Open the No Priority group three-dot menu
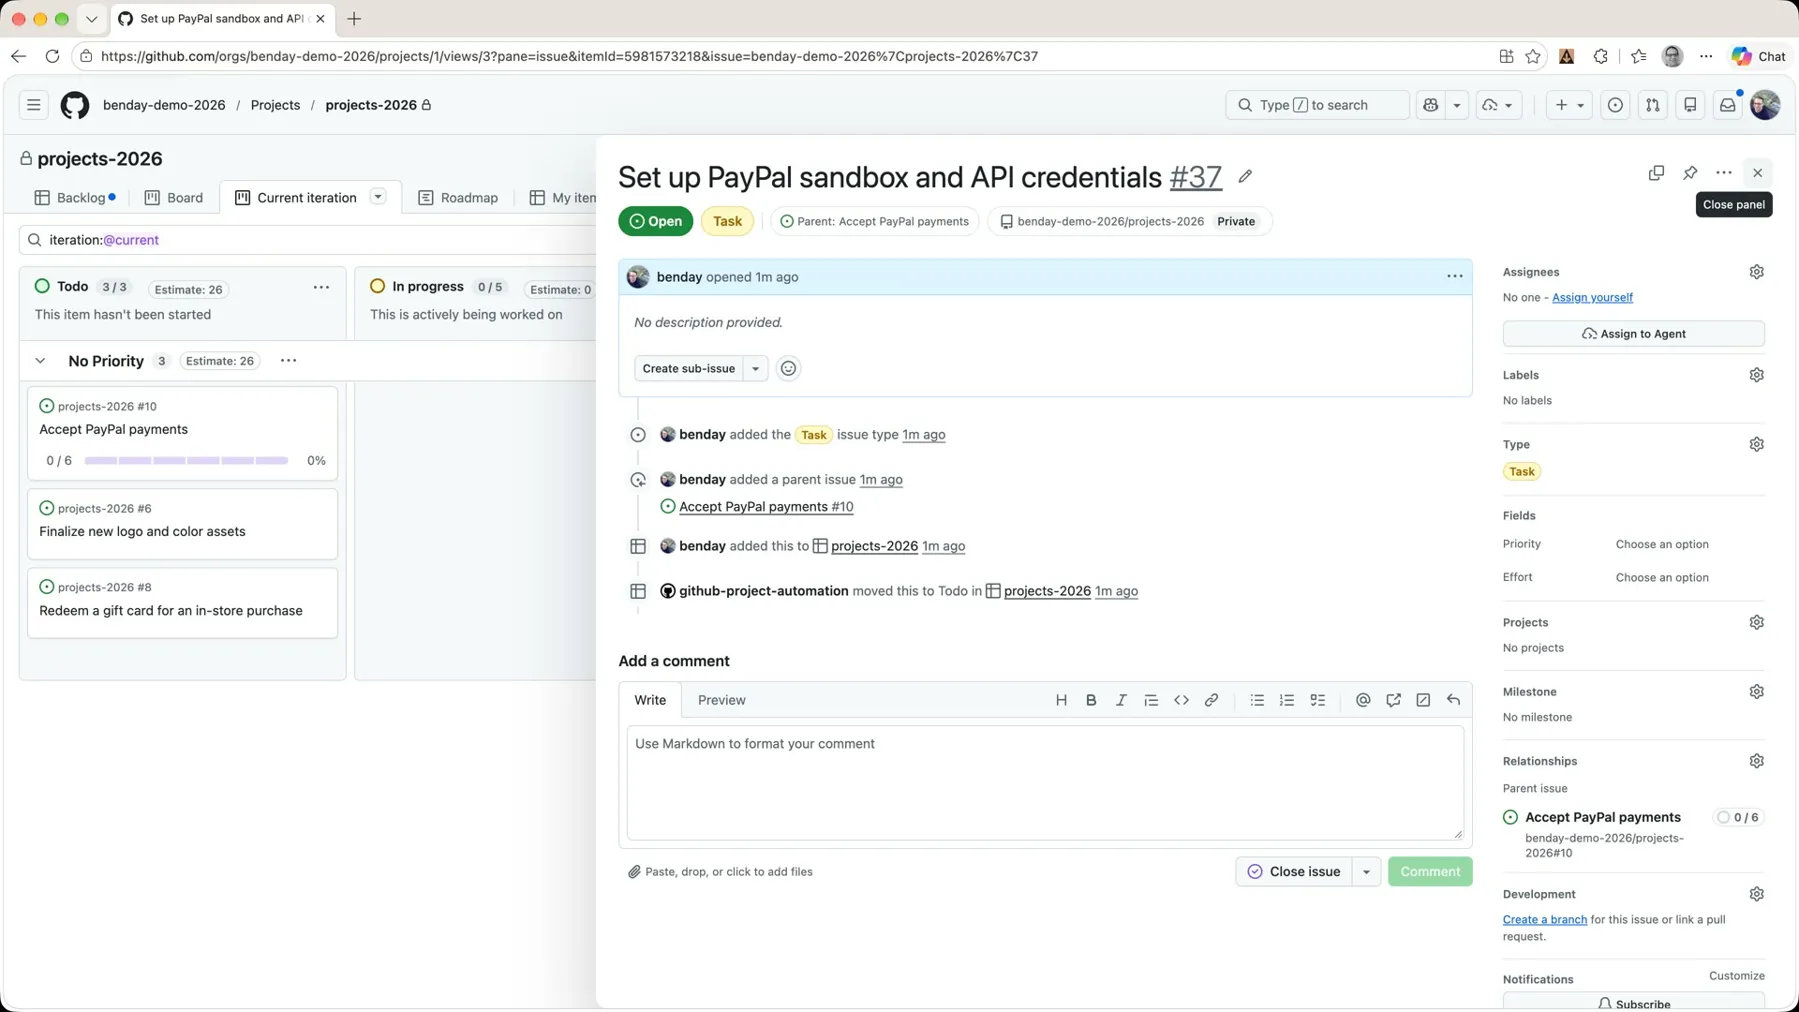 (x=288, y=361)
